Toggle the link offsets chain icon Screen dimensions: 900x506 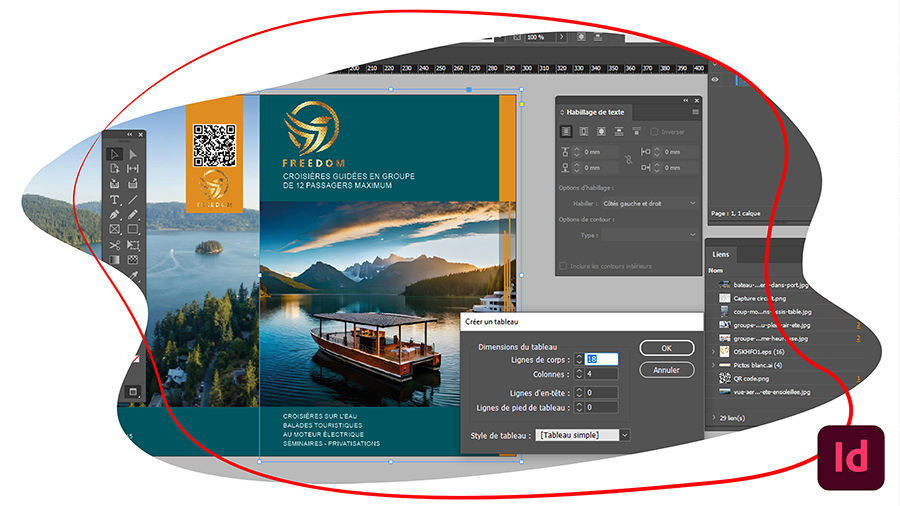(x=628, y=160)
